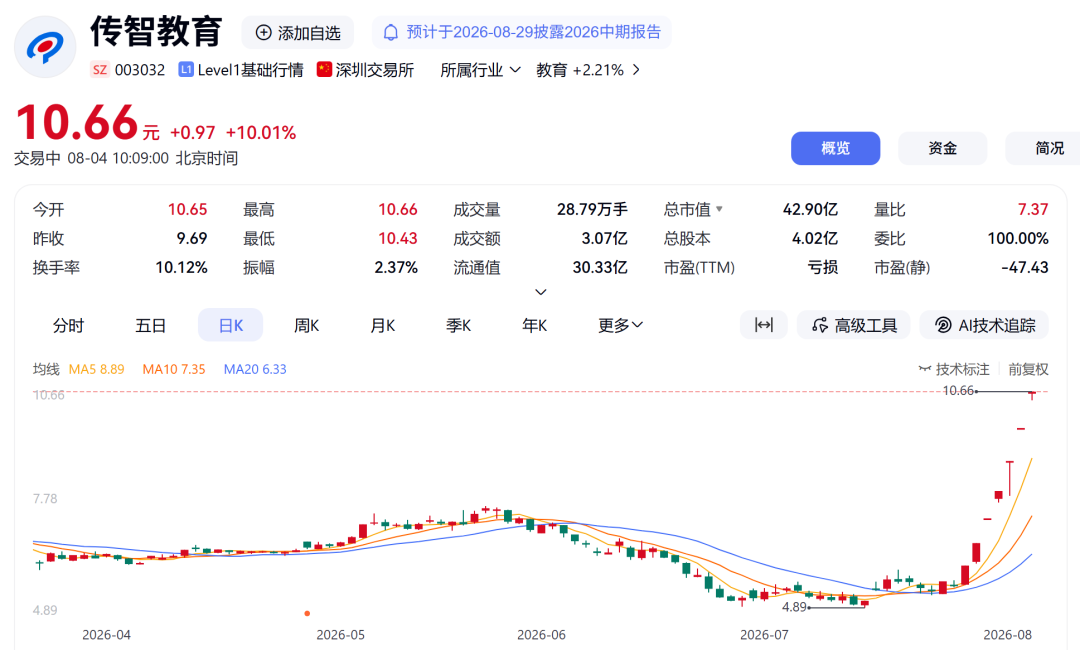This screenshot has height=650, width=1080.
Task: Click the 委比 100.00% value
Action: [1018, 238]
